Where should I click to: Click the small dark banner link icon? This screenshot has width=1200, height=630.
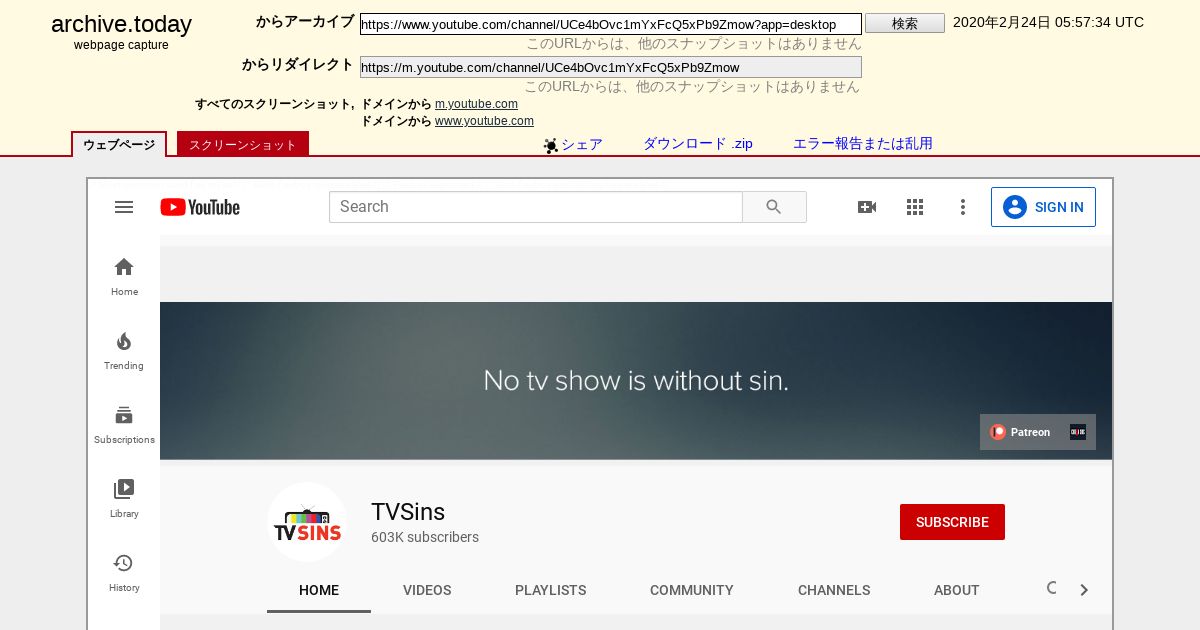pyautogui.click(x=1078, y=432)
